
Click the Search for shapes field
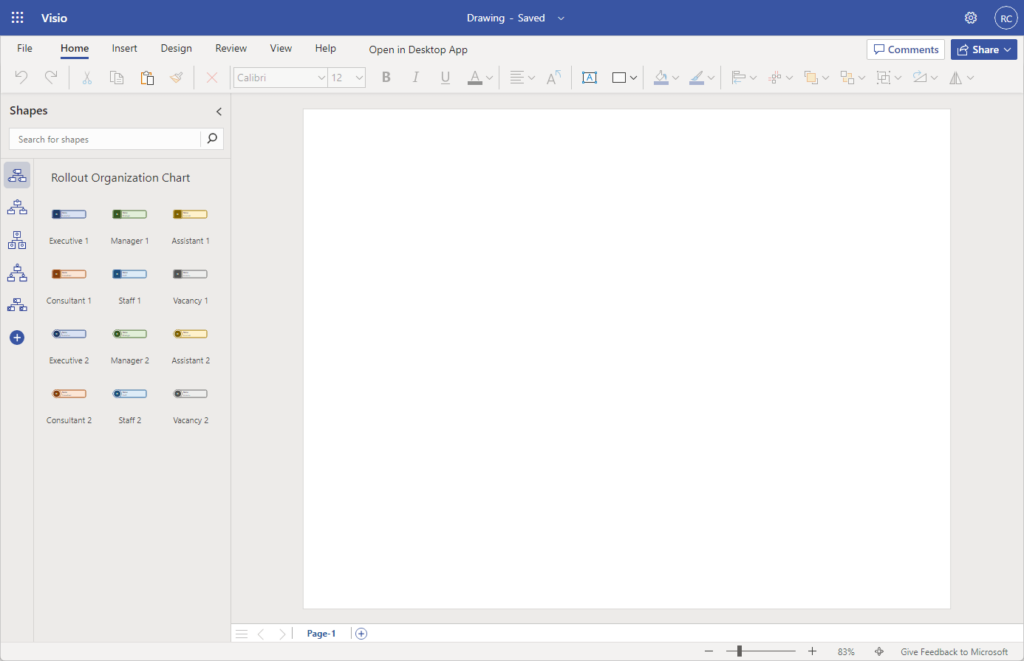(104, 139)
